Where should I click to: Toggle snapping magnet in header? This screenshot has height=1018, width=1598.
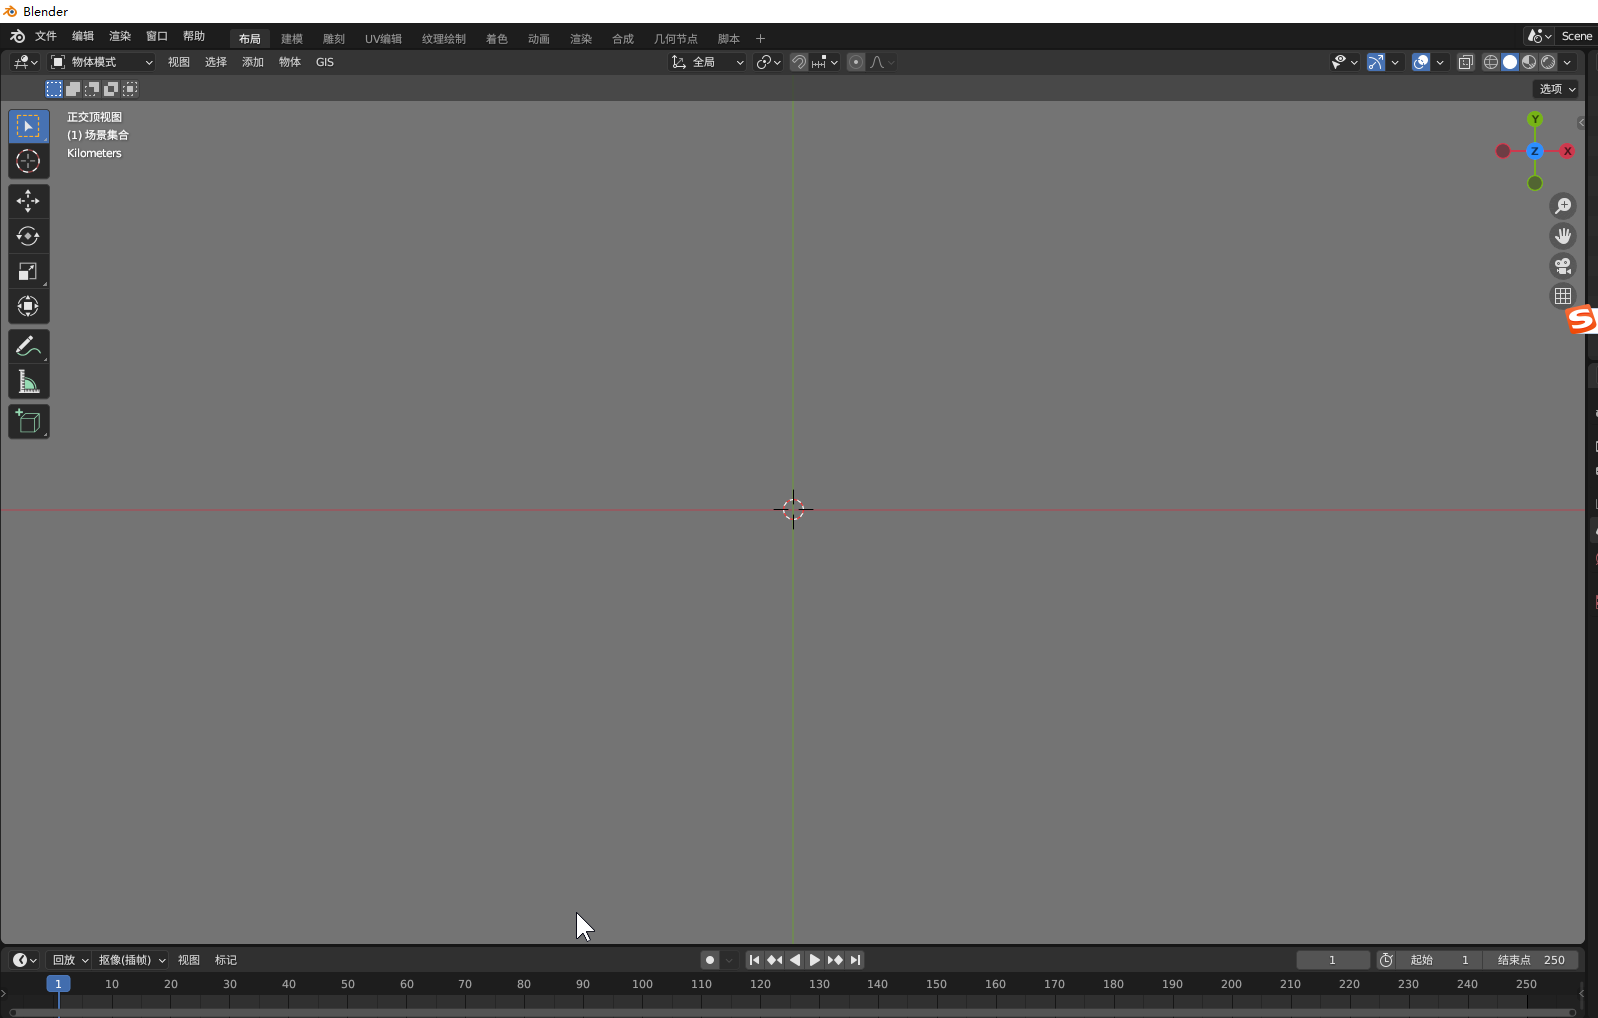pyautogui.click(x=799, y=62)
